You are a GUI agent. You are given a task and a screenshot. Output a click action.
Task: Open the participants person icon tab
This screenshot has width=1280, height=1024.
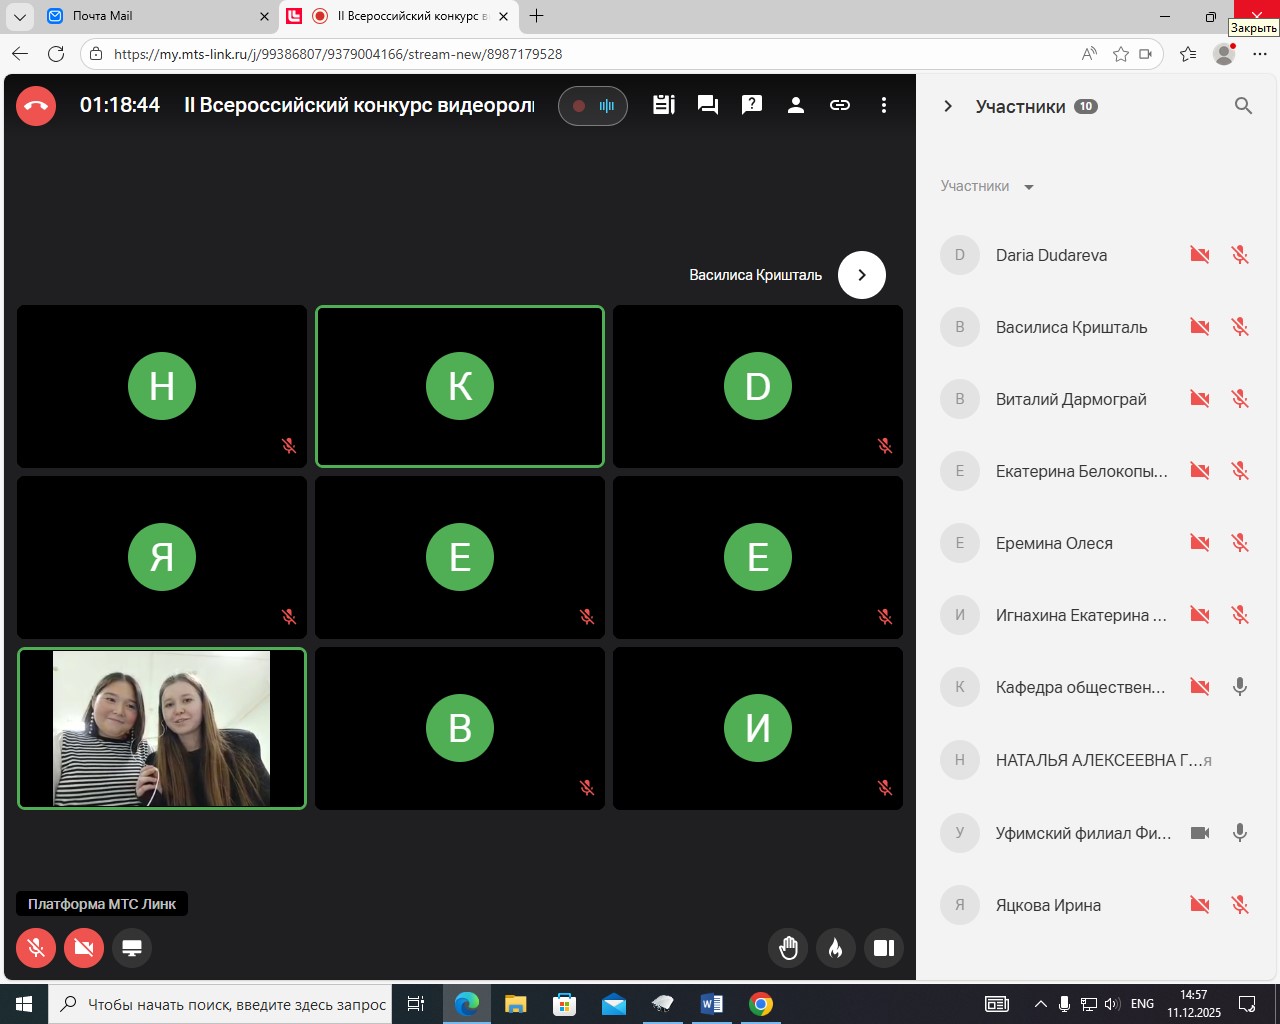[796, 105]
